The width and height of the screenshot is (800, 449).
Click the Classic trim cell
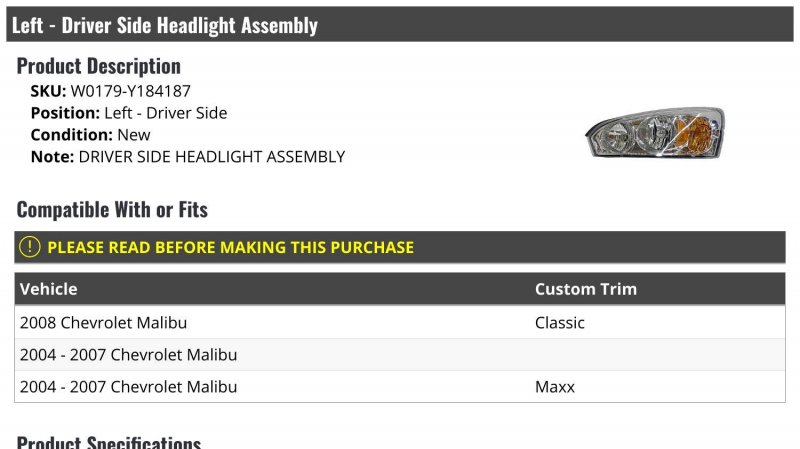point(560,323)
